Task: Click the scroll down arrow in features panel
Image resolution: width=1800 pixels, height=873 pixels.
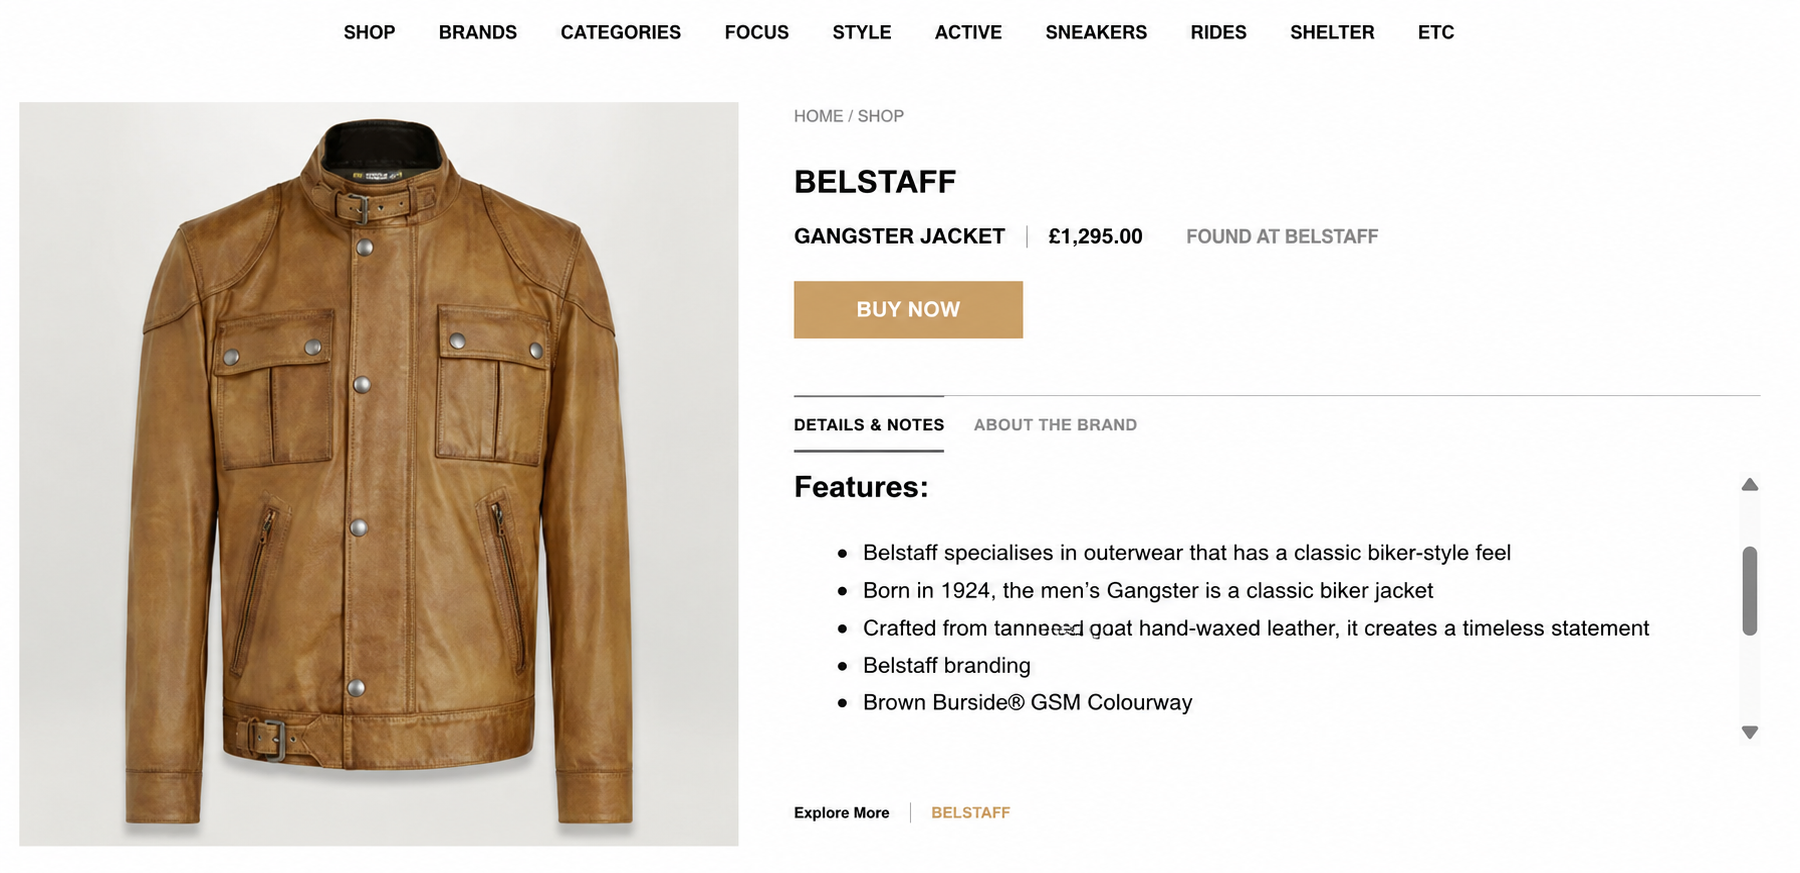Action: click(x=1749, y=732)
